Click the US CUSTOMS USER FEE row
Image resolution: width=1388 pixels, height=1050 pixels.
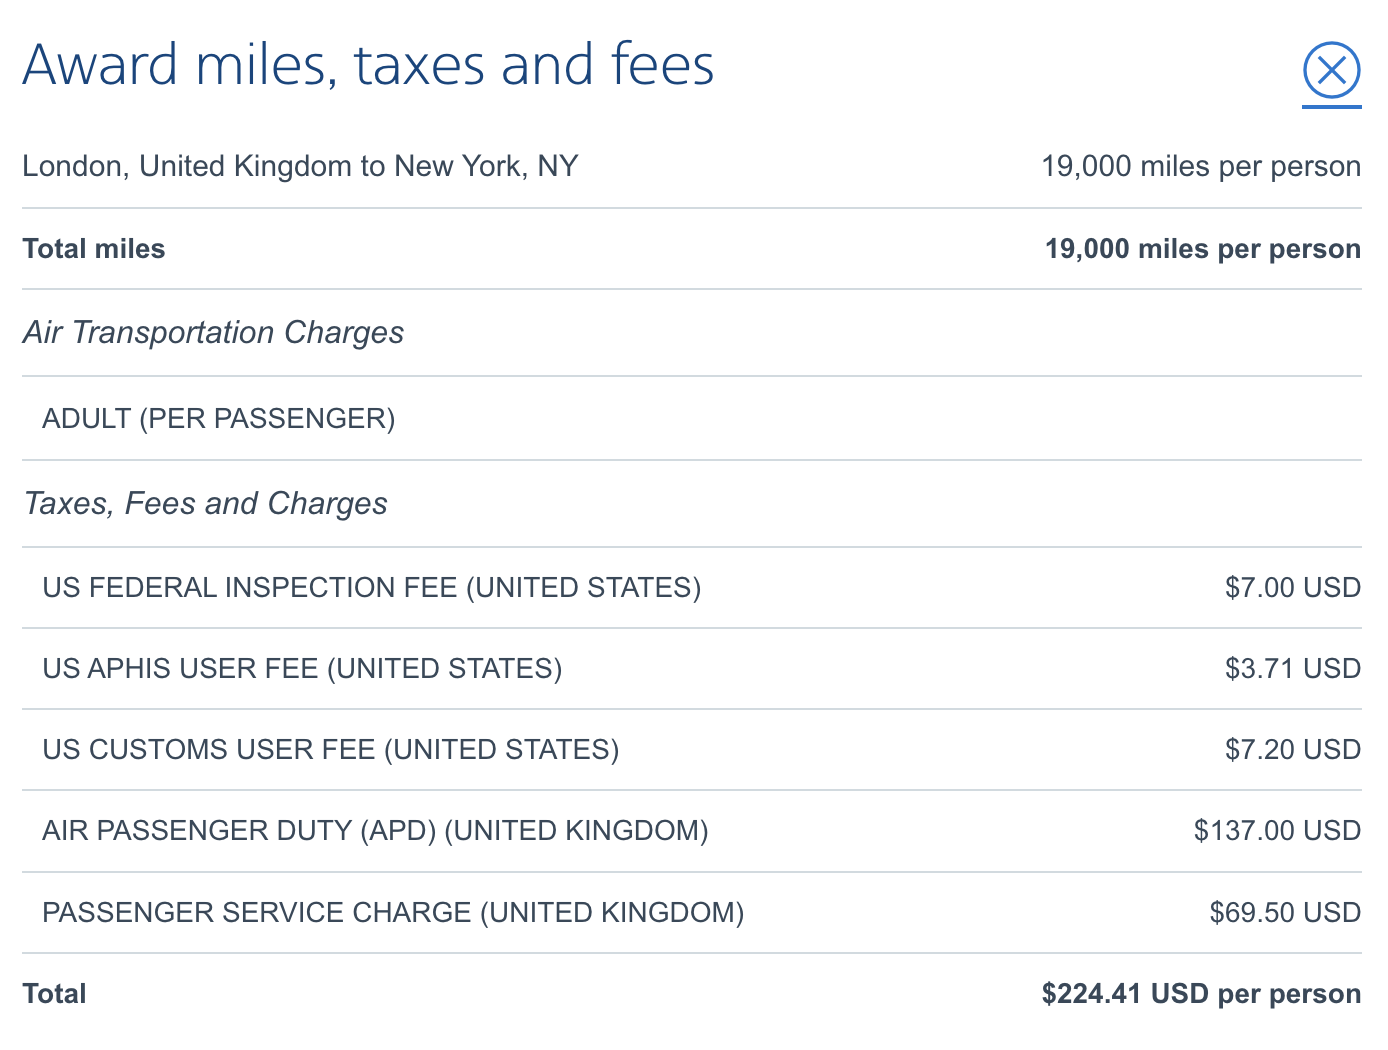(x=330, y=749)
